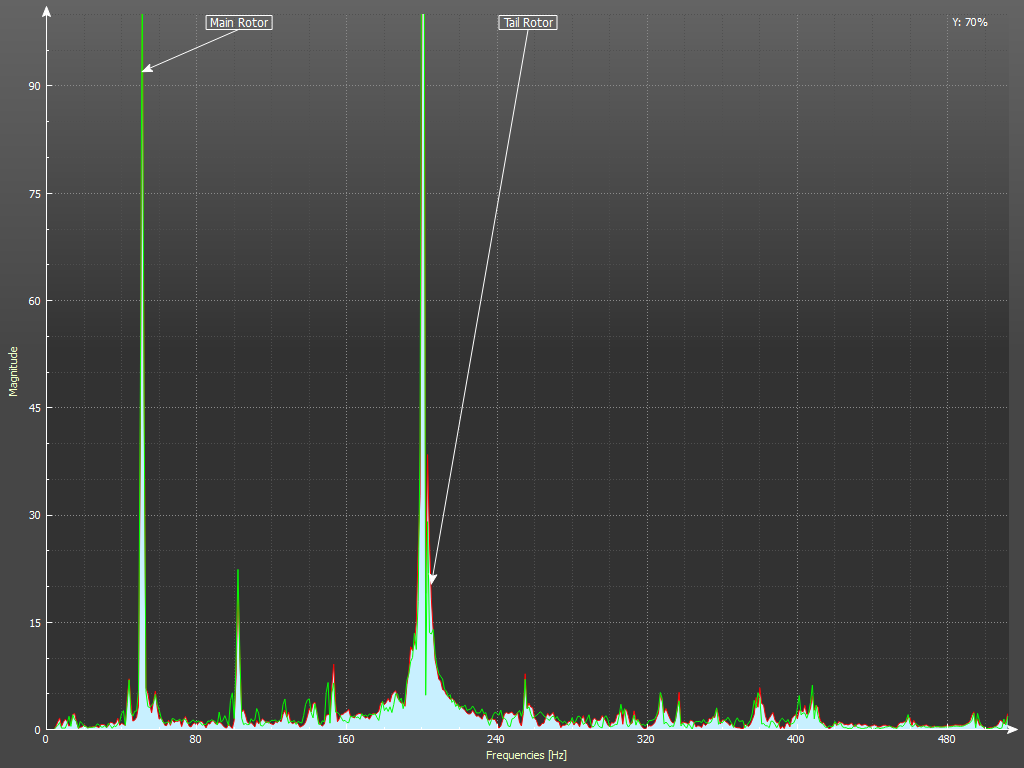Click the Main Rotor arrowhead at the peak

(x=146, y=69)
